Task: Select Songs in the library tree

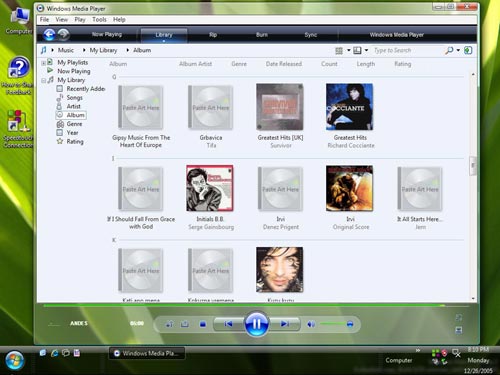Action: (x=74, y=98)
